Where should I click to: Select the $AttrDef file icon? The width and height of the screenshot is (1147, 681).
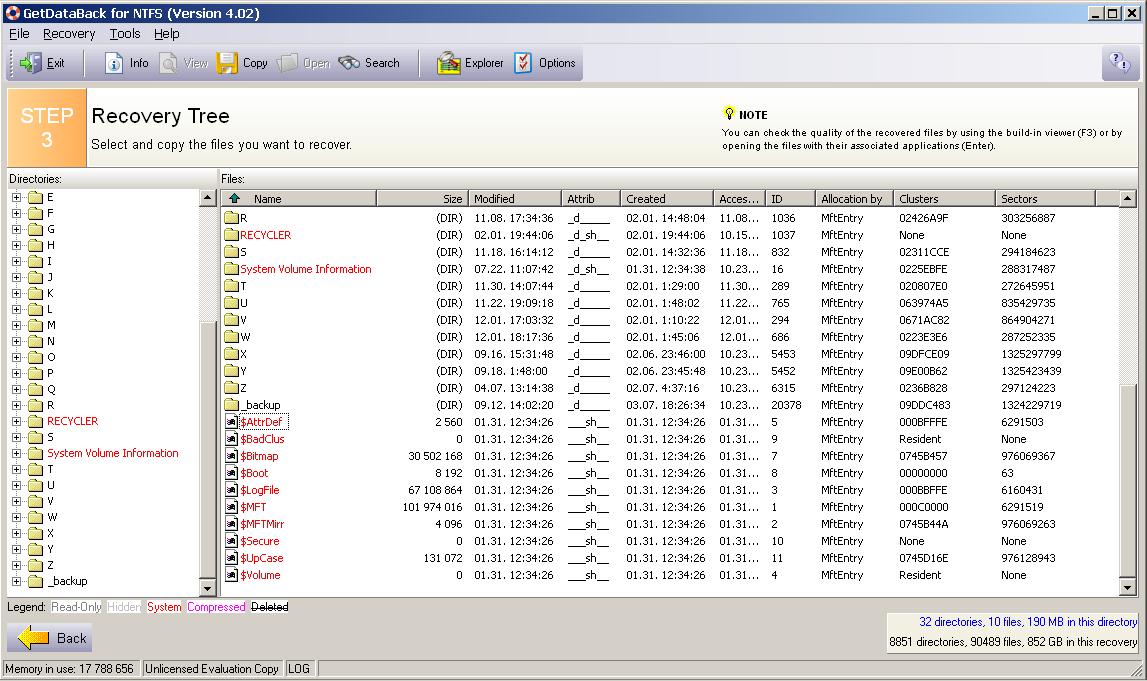231,422
